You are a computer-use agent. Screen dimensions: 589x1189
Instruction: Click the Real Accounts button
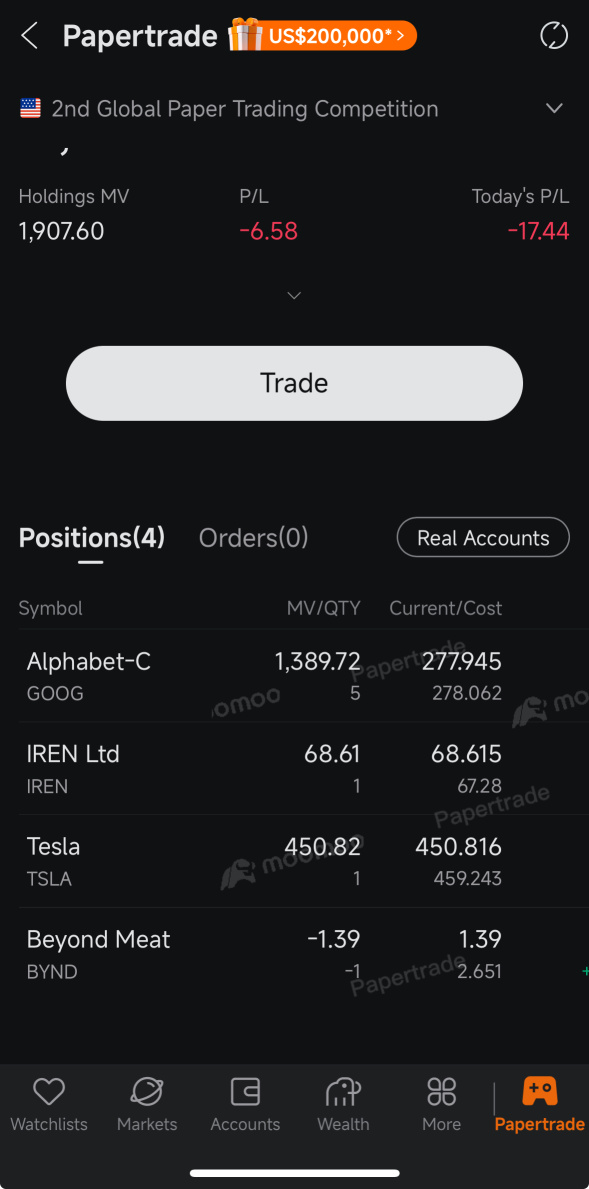483,538
